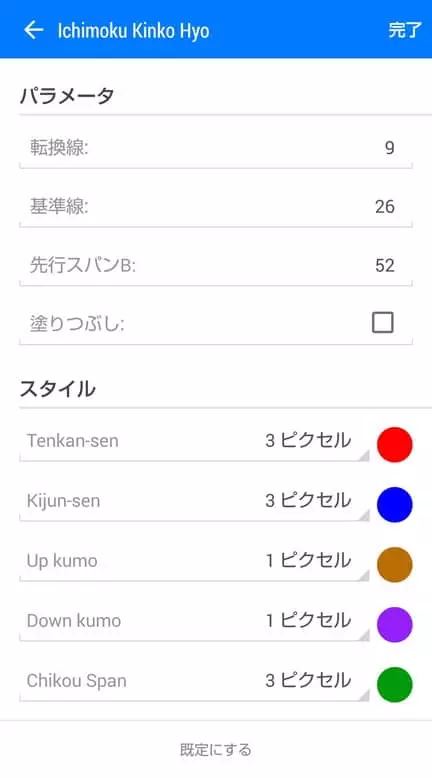Pick the green Chikou Span color swatch

395,685
